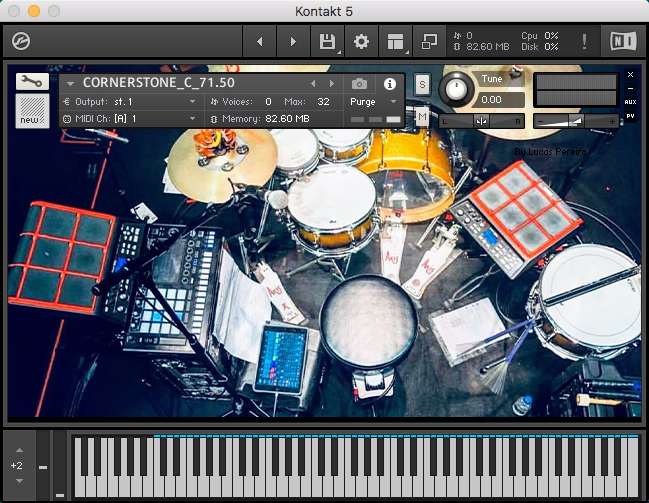Show instrument info with the i button
649x503 pixels.
tap(389, 84)
